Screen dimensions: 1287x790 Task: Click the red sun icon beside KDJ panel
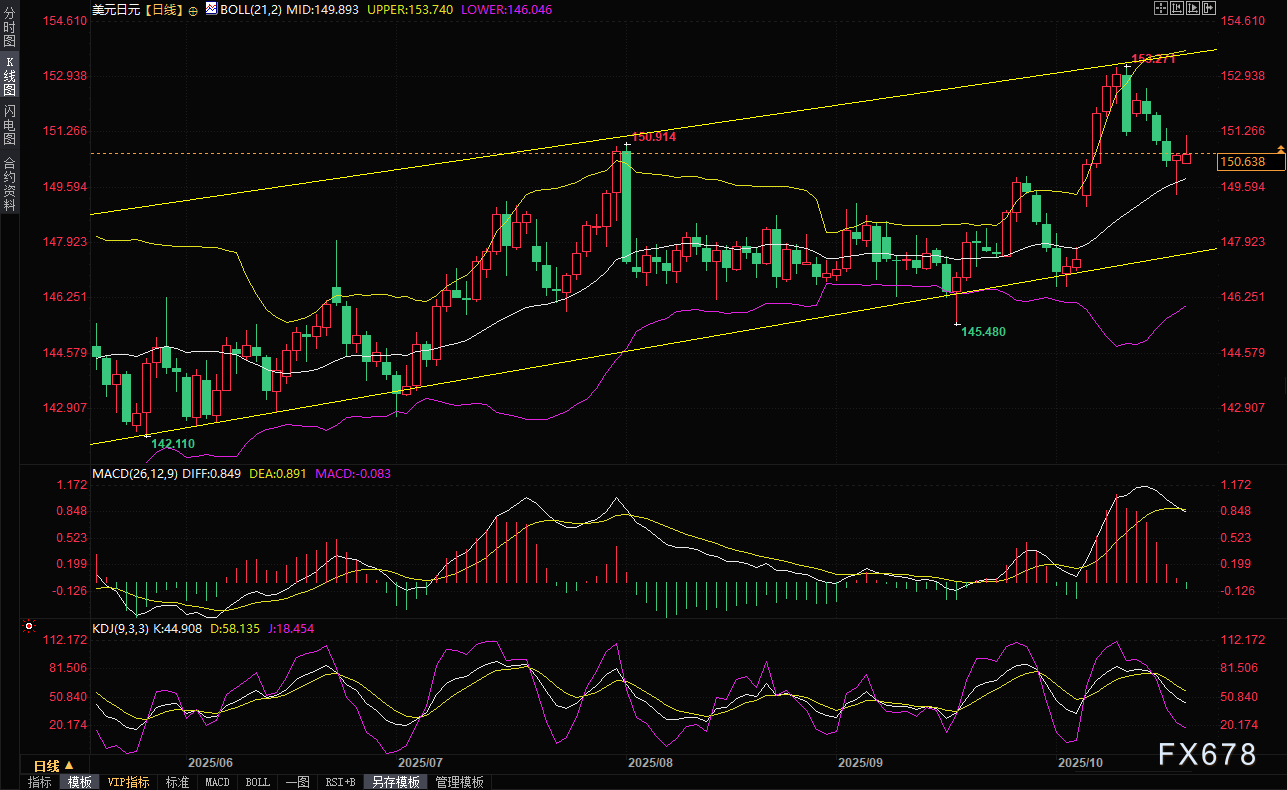pos(29,628)
